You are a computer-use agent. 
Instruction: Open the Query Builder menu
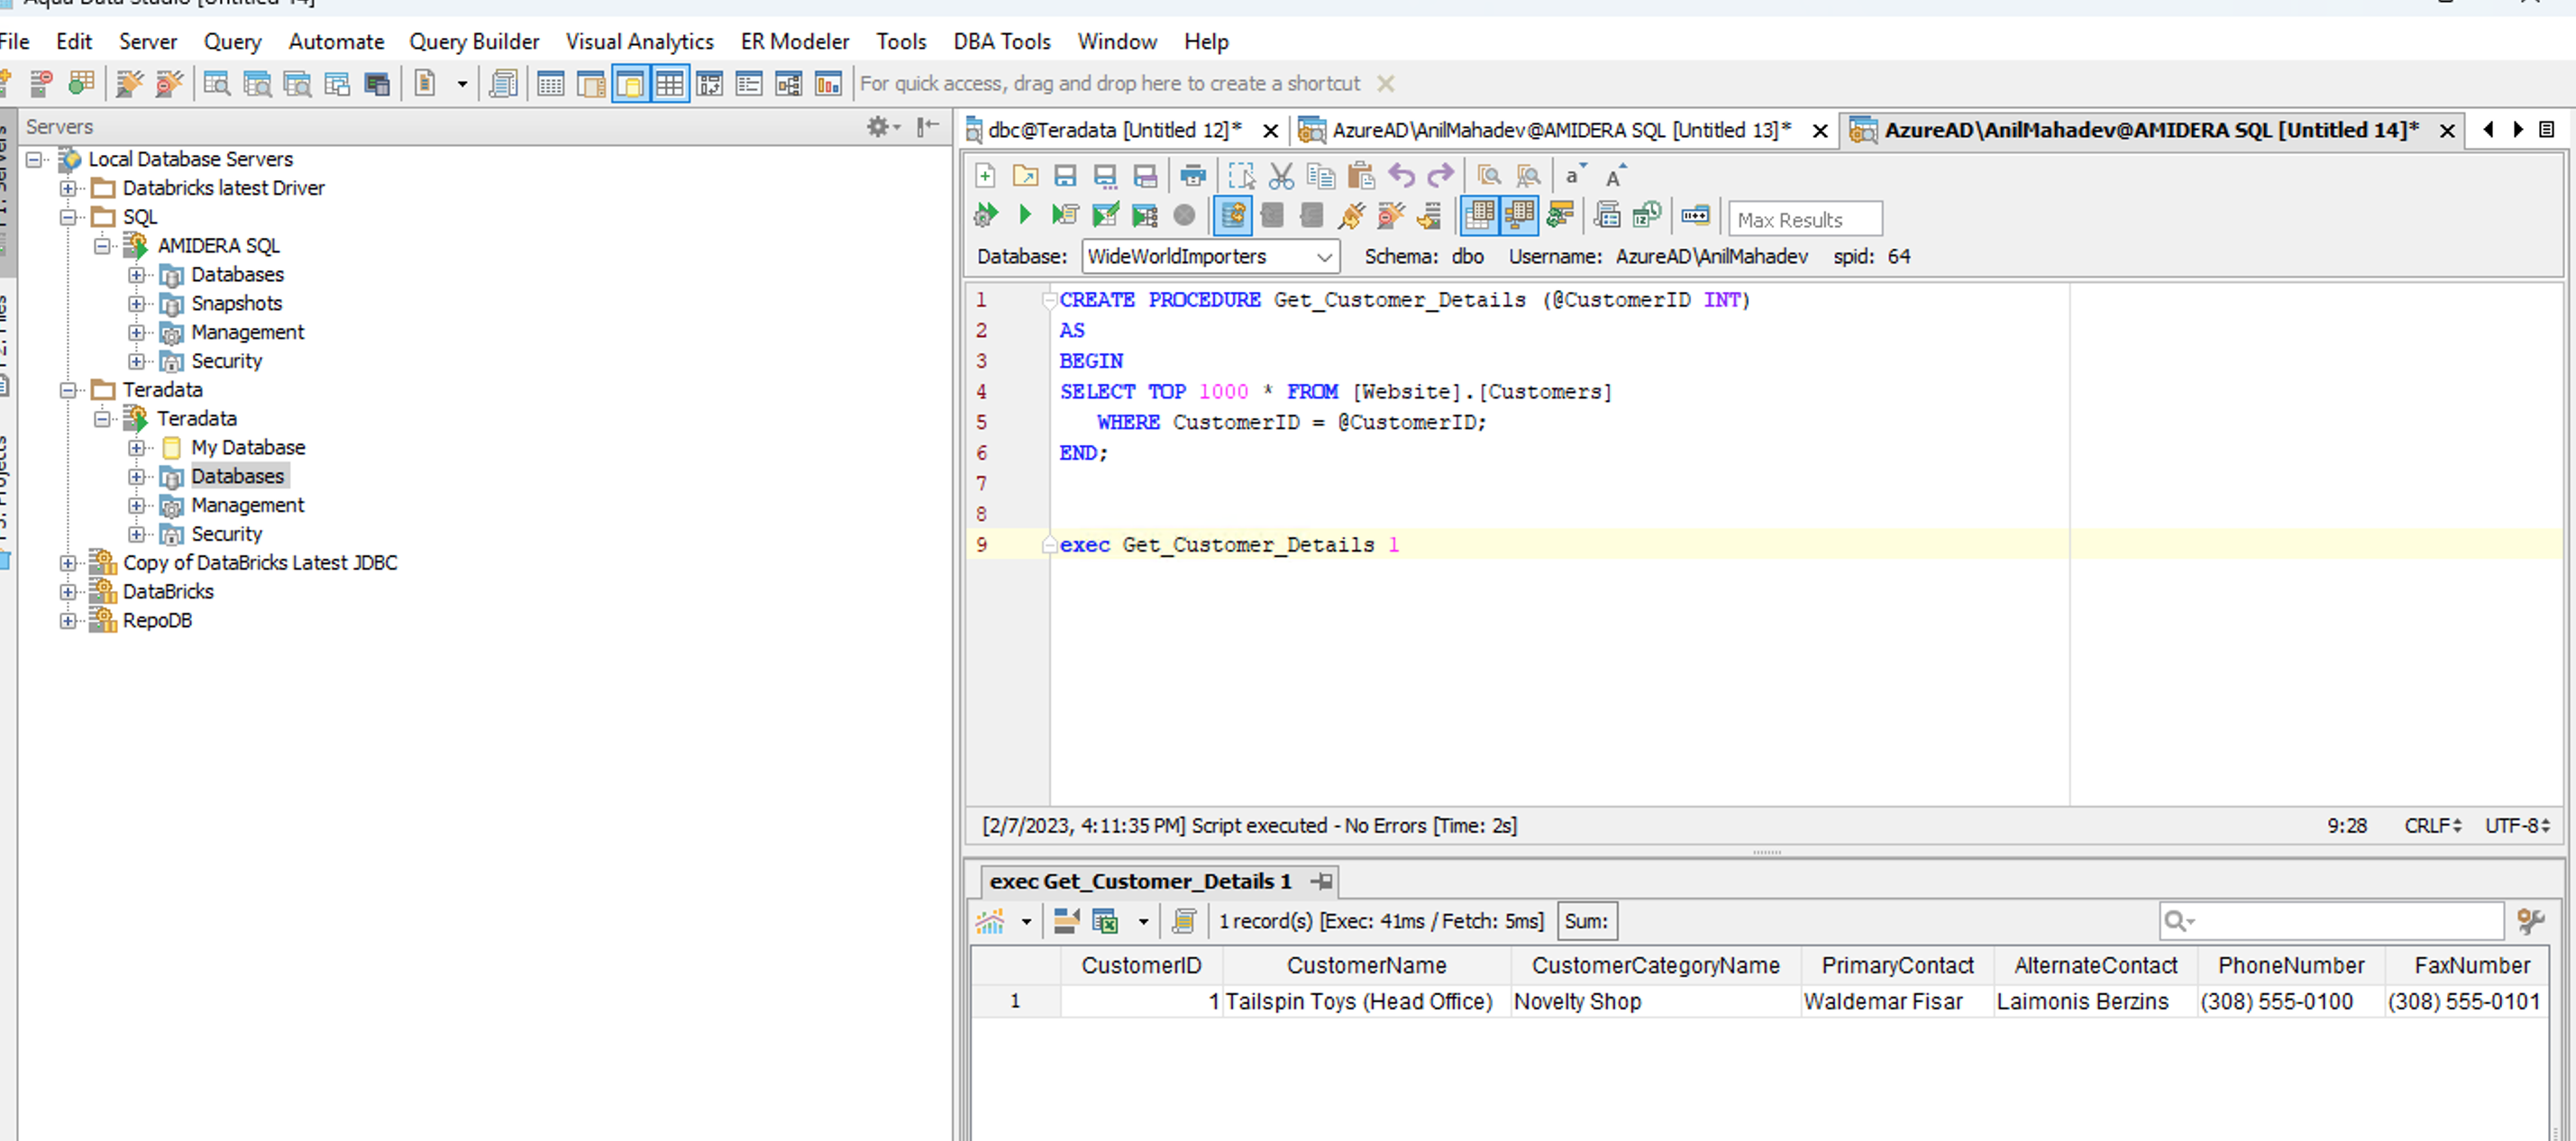474,42
